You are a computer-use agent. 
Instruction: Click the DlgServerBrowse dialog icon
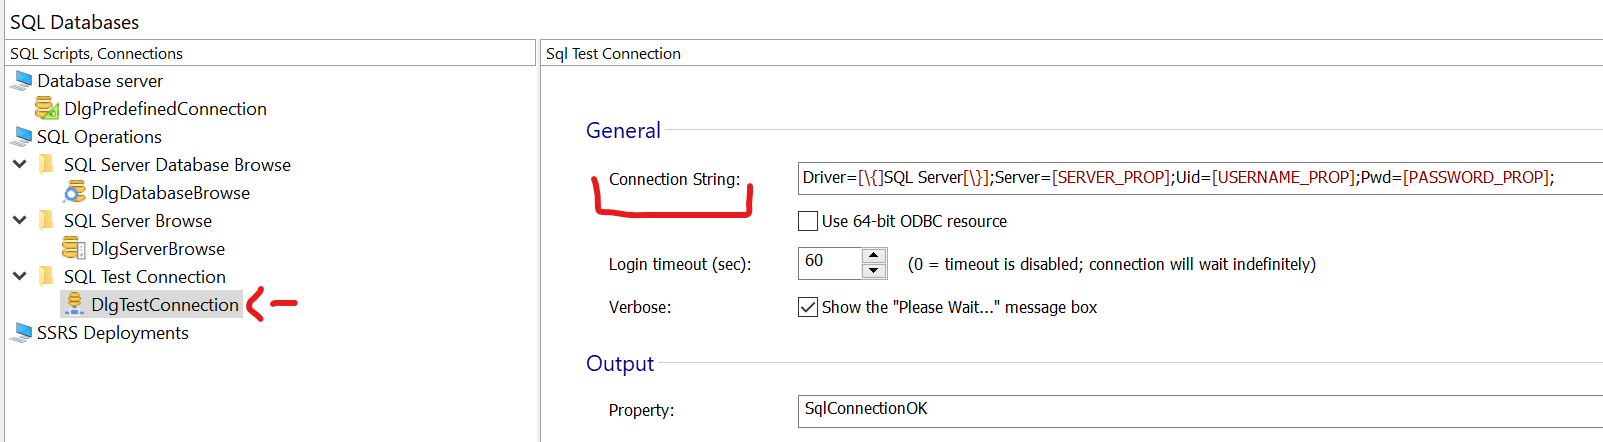[74, 248]
